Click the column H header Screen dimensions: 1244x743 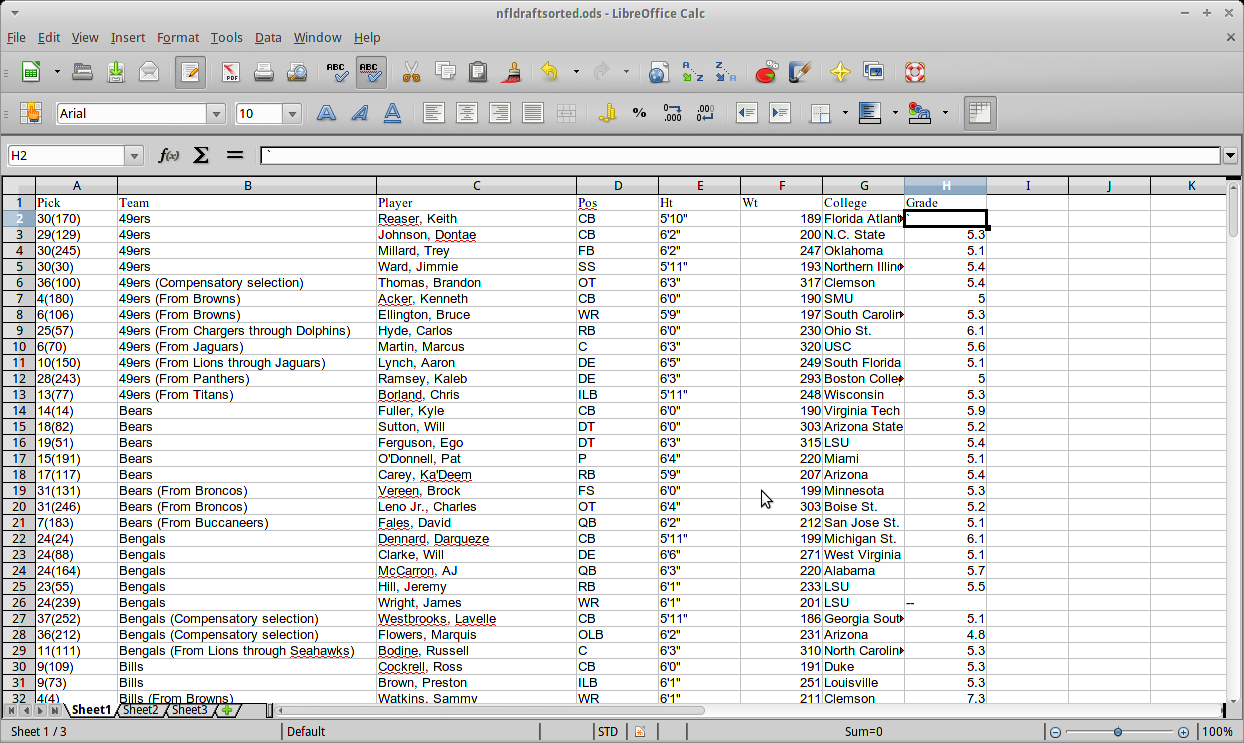coord(945,186)
